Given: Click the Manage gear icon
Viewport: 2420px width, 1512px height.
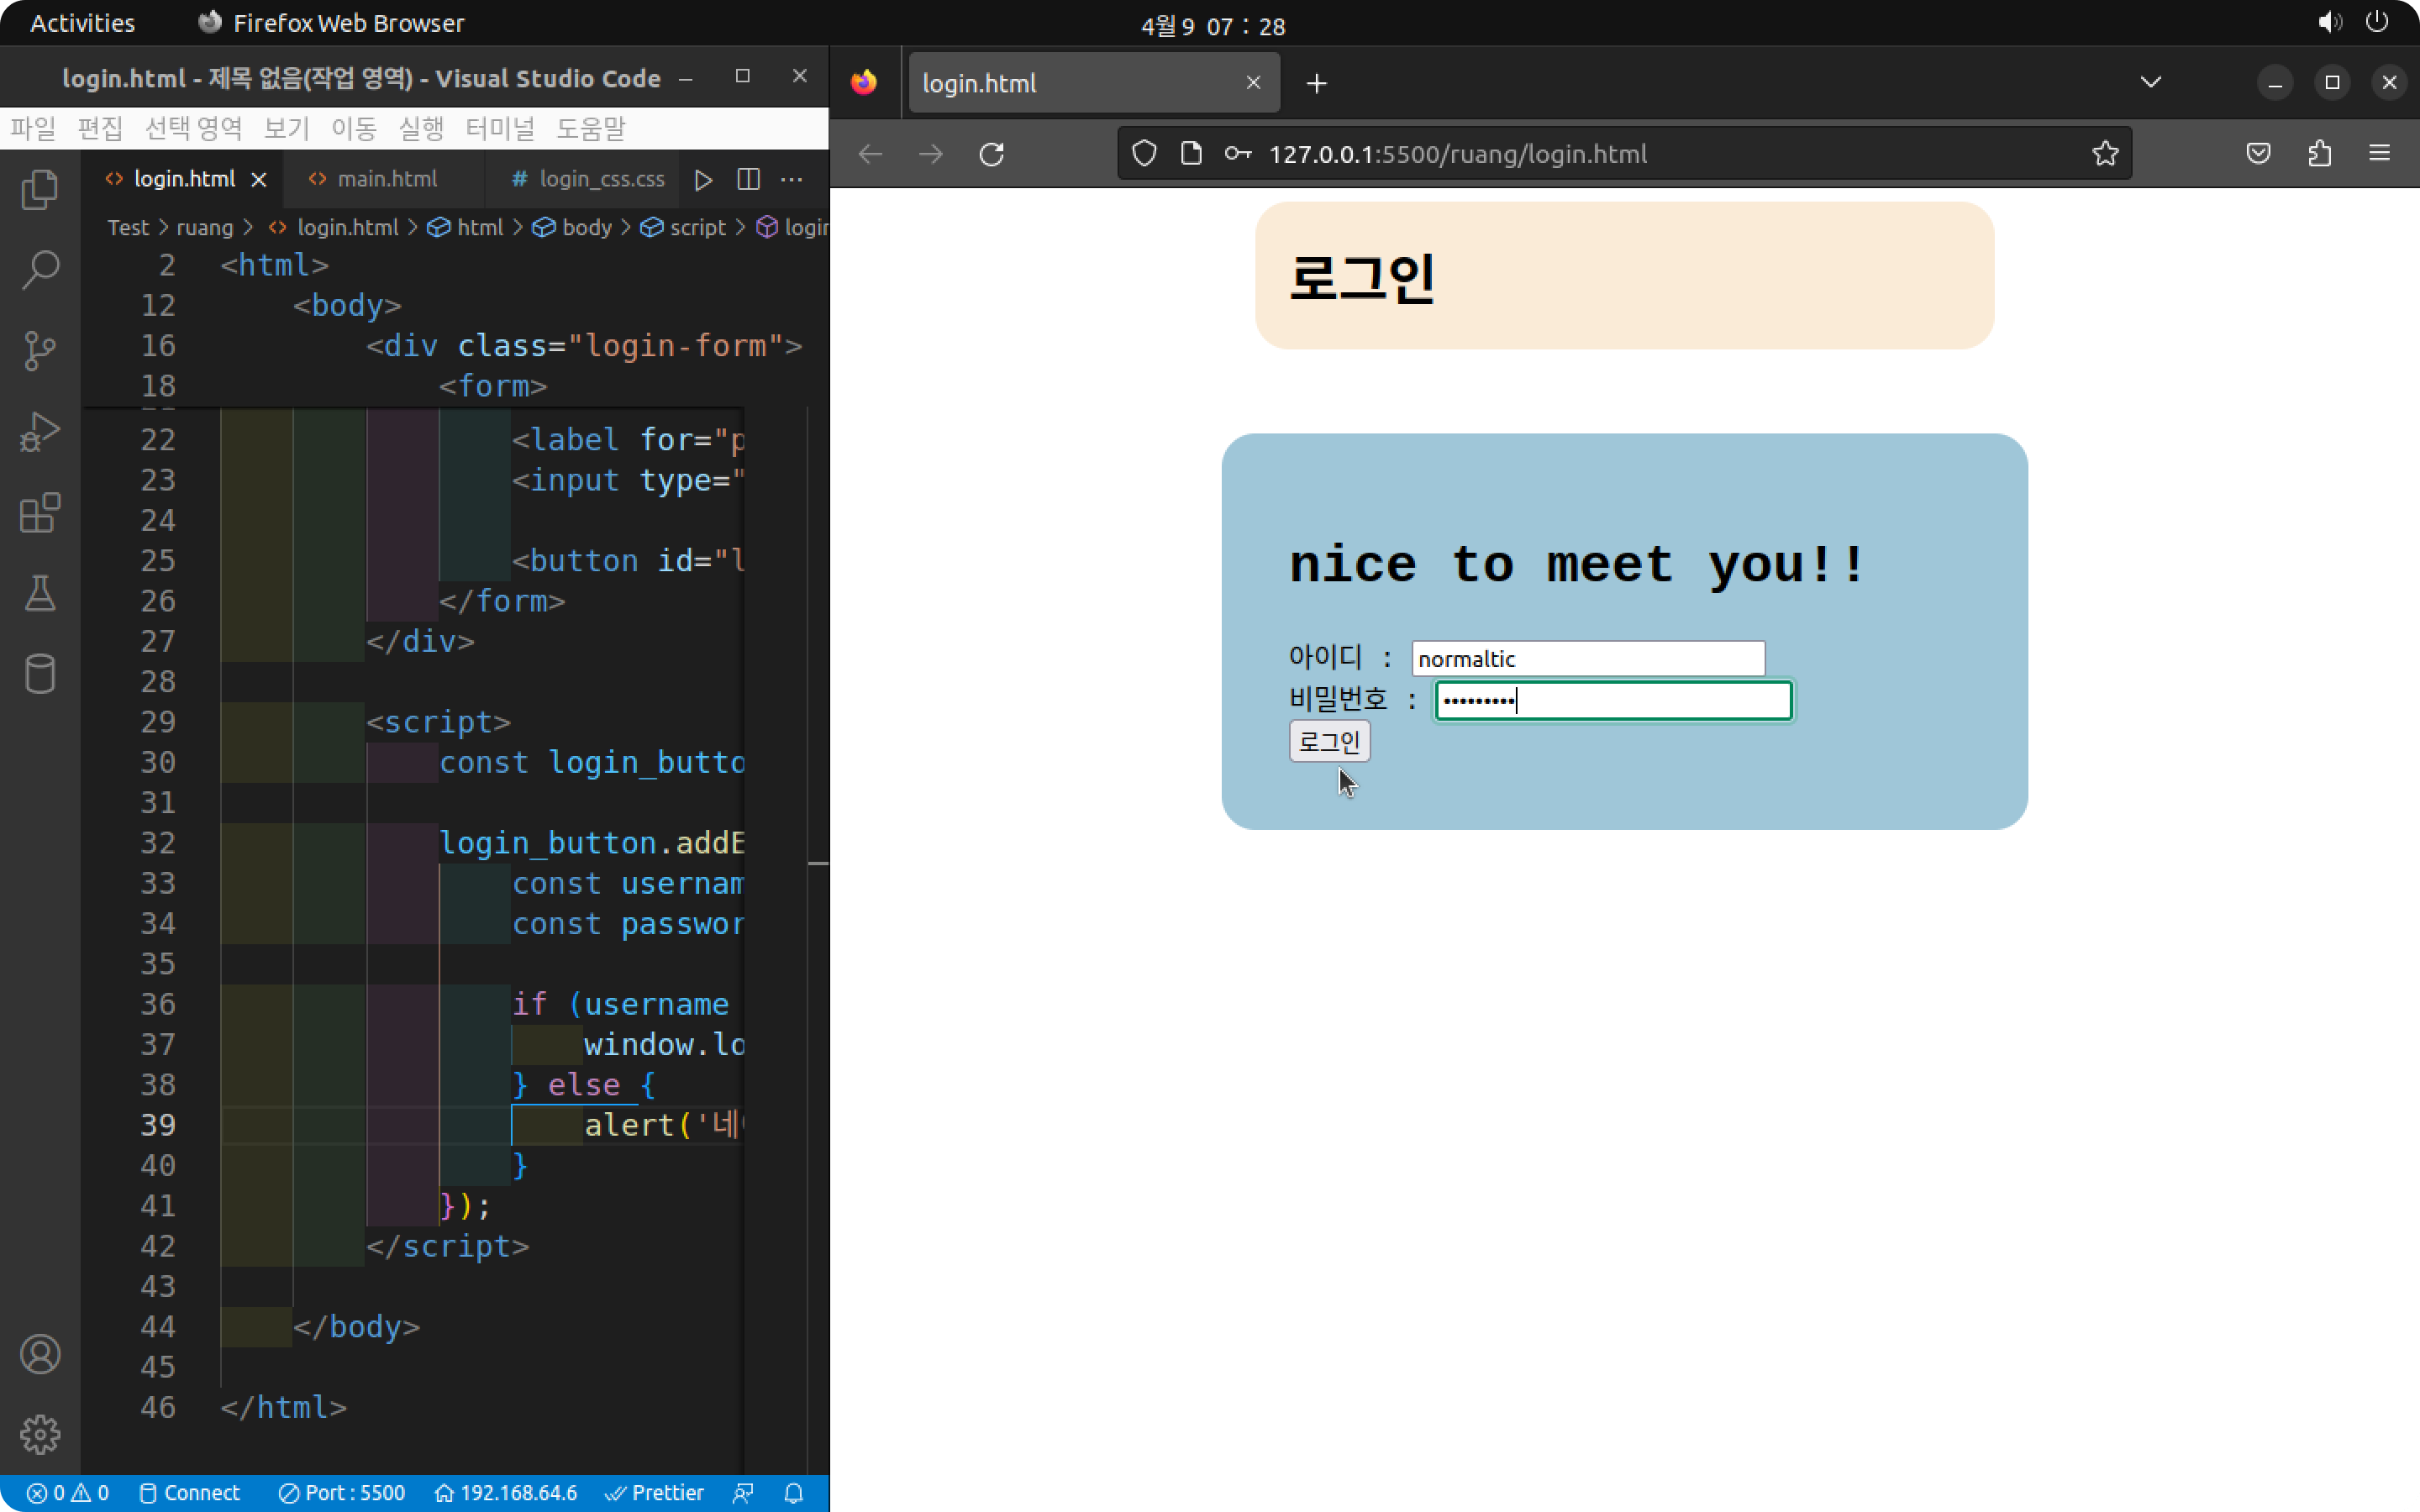Looking at the screenshot, I should [40, 1435].
